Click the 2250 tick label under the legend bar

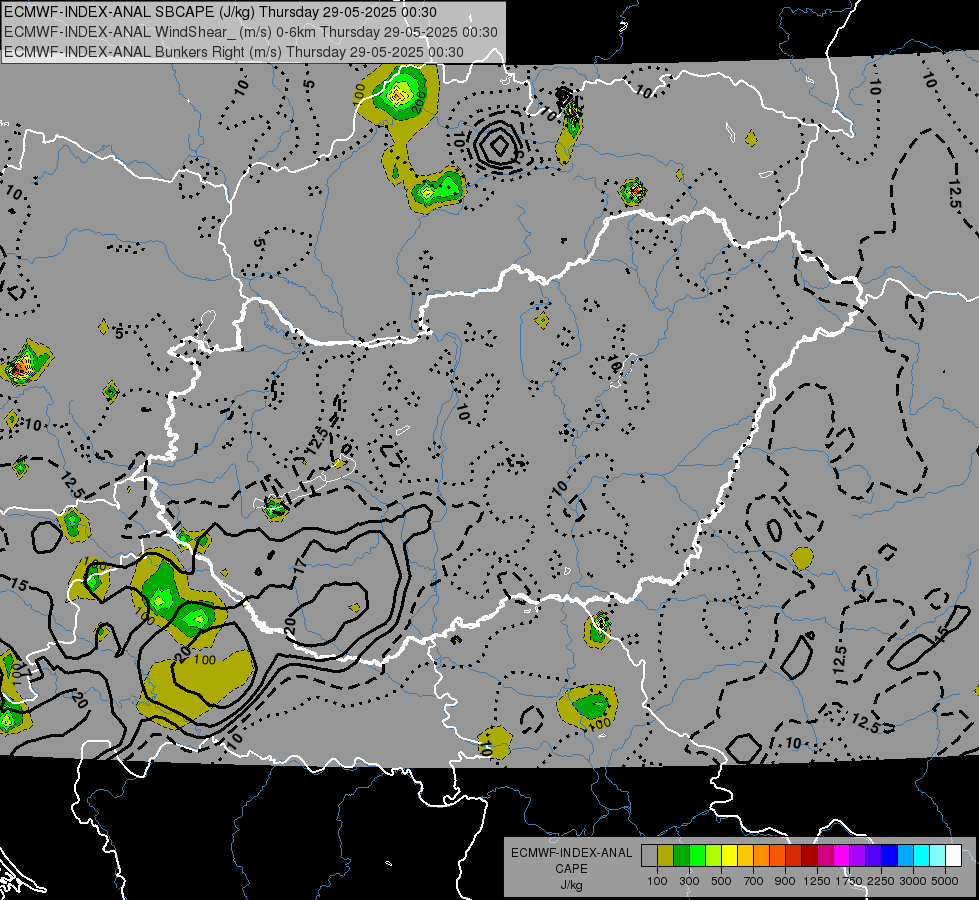tap(881, 881)
